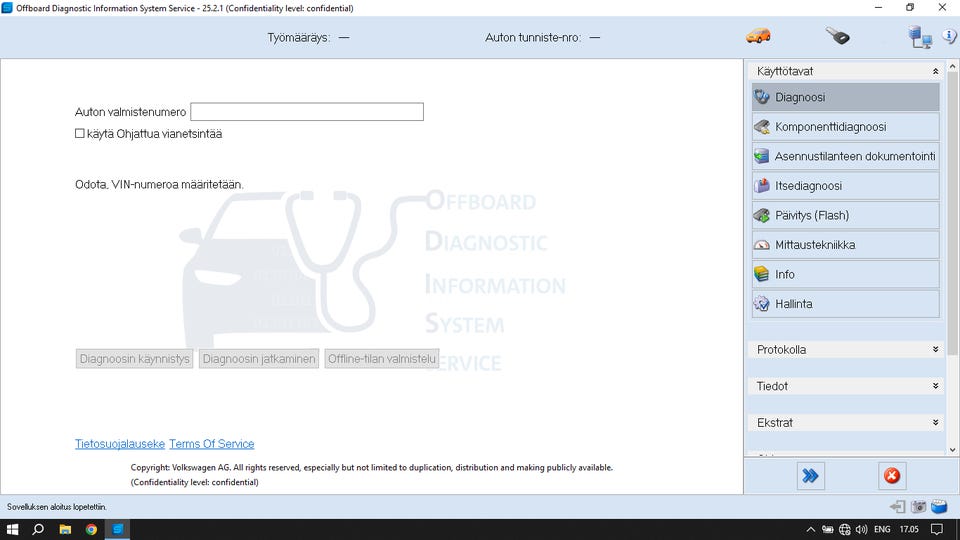This screenshot has height=540, width=960.
Task: Open Asennustilanteen dokumentointi mode
Action: click(x=846, y=156)
